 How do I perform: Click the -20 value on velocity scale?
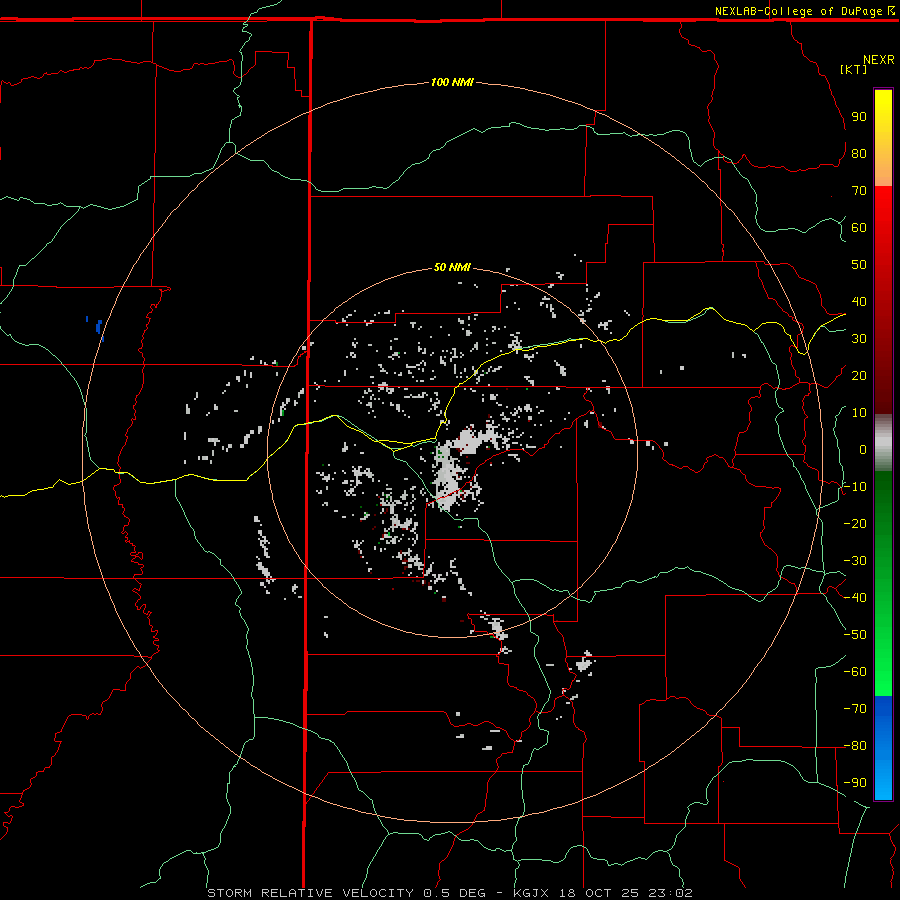pyautogui.click(x=855, y=523)
